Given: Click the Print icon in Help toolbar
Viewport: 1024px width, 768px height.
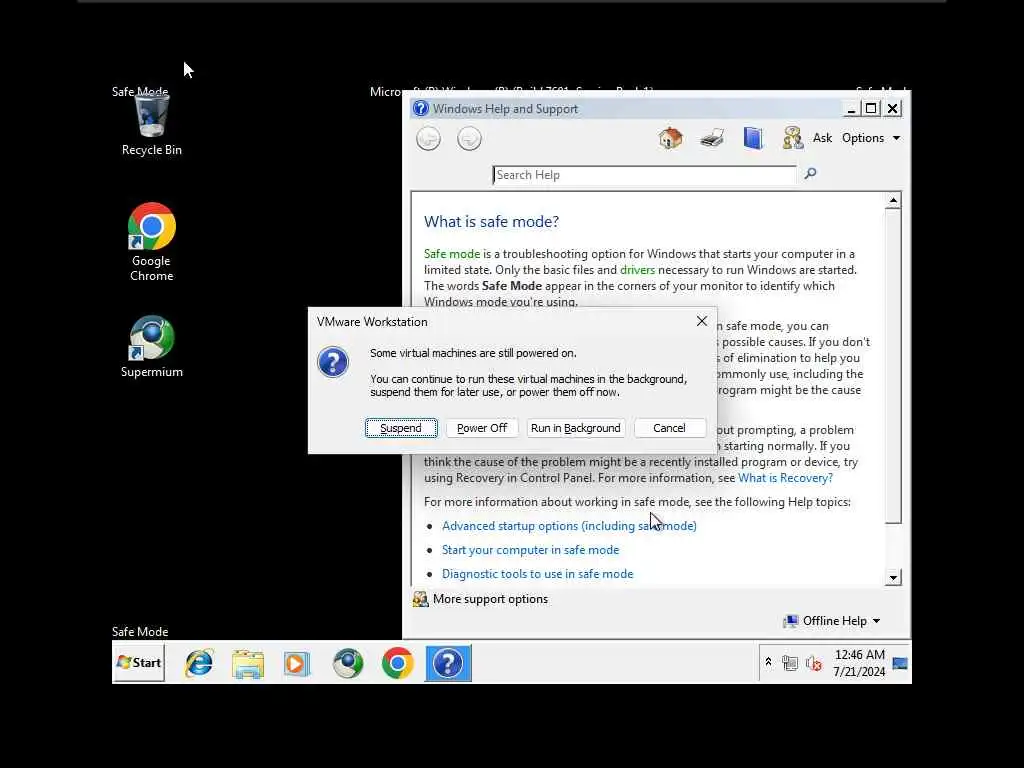Looking at the screenshot, I should [x=712, y=138].
